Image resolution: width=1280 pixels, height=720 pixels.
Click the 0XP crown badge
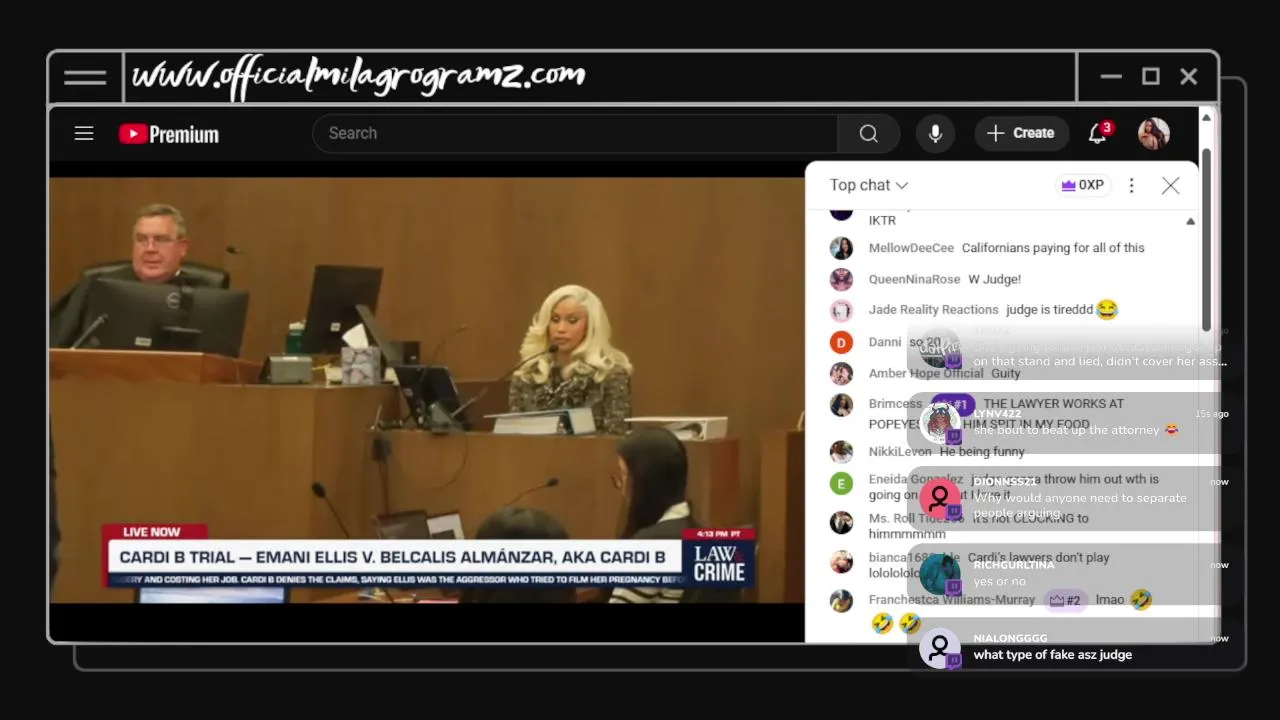pyautogui.click(x=1083, y=185)
